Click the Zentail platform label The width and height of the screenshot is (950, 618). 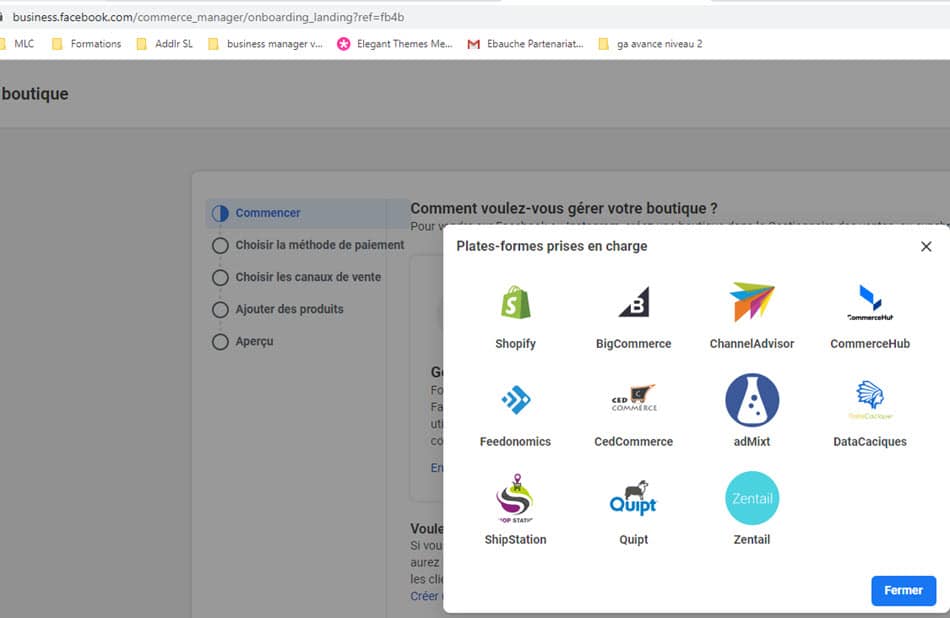tap(752, 540)
